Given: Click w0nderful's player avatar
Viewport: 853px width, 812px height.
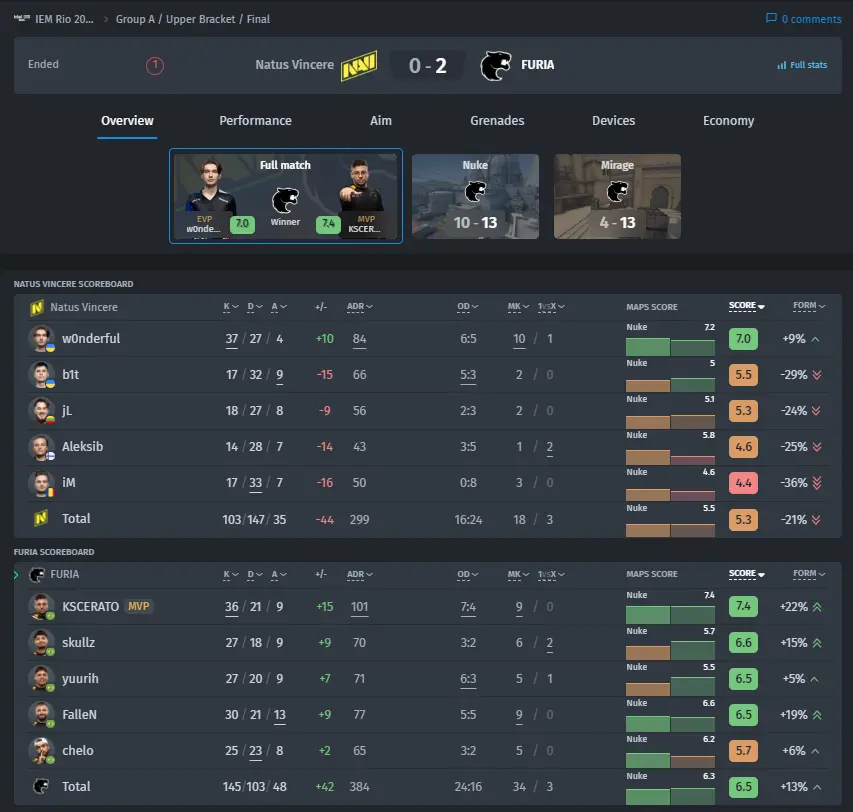Looking at the screenshot, I should (x=41, y=338).
